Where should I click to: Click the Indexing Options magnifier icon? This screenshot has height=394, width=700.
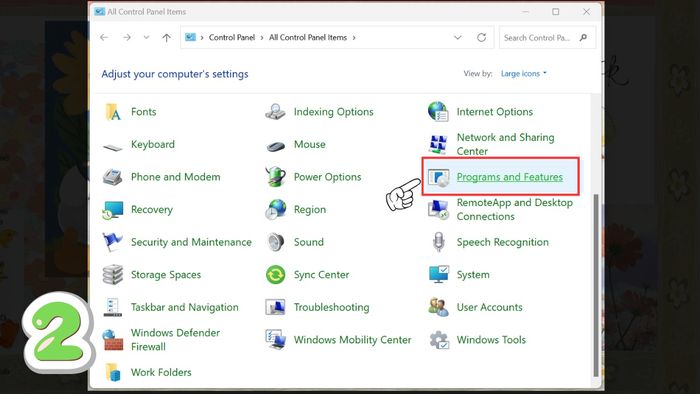275,112
